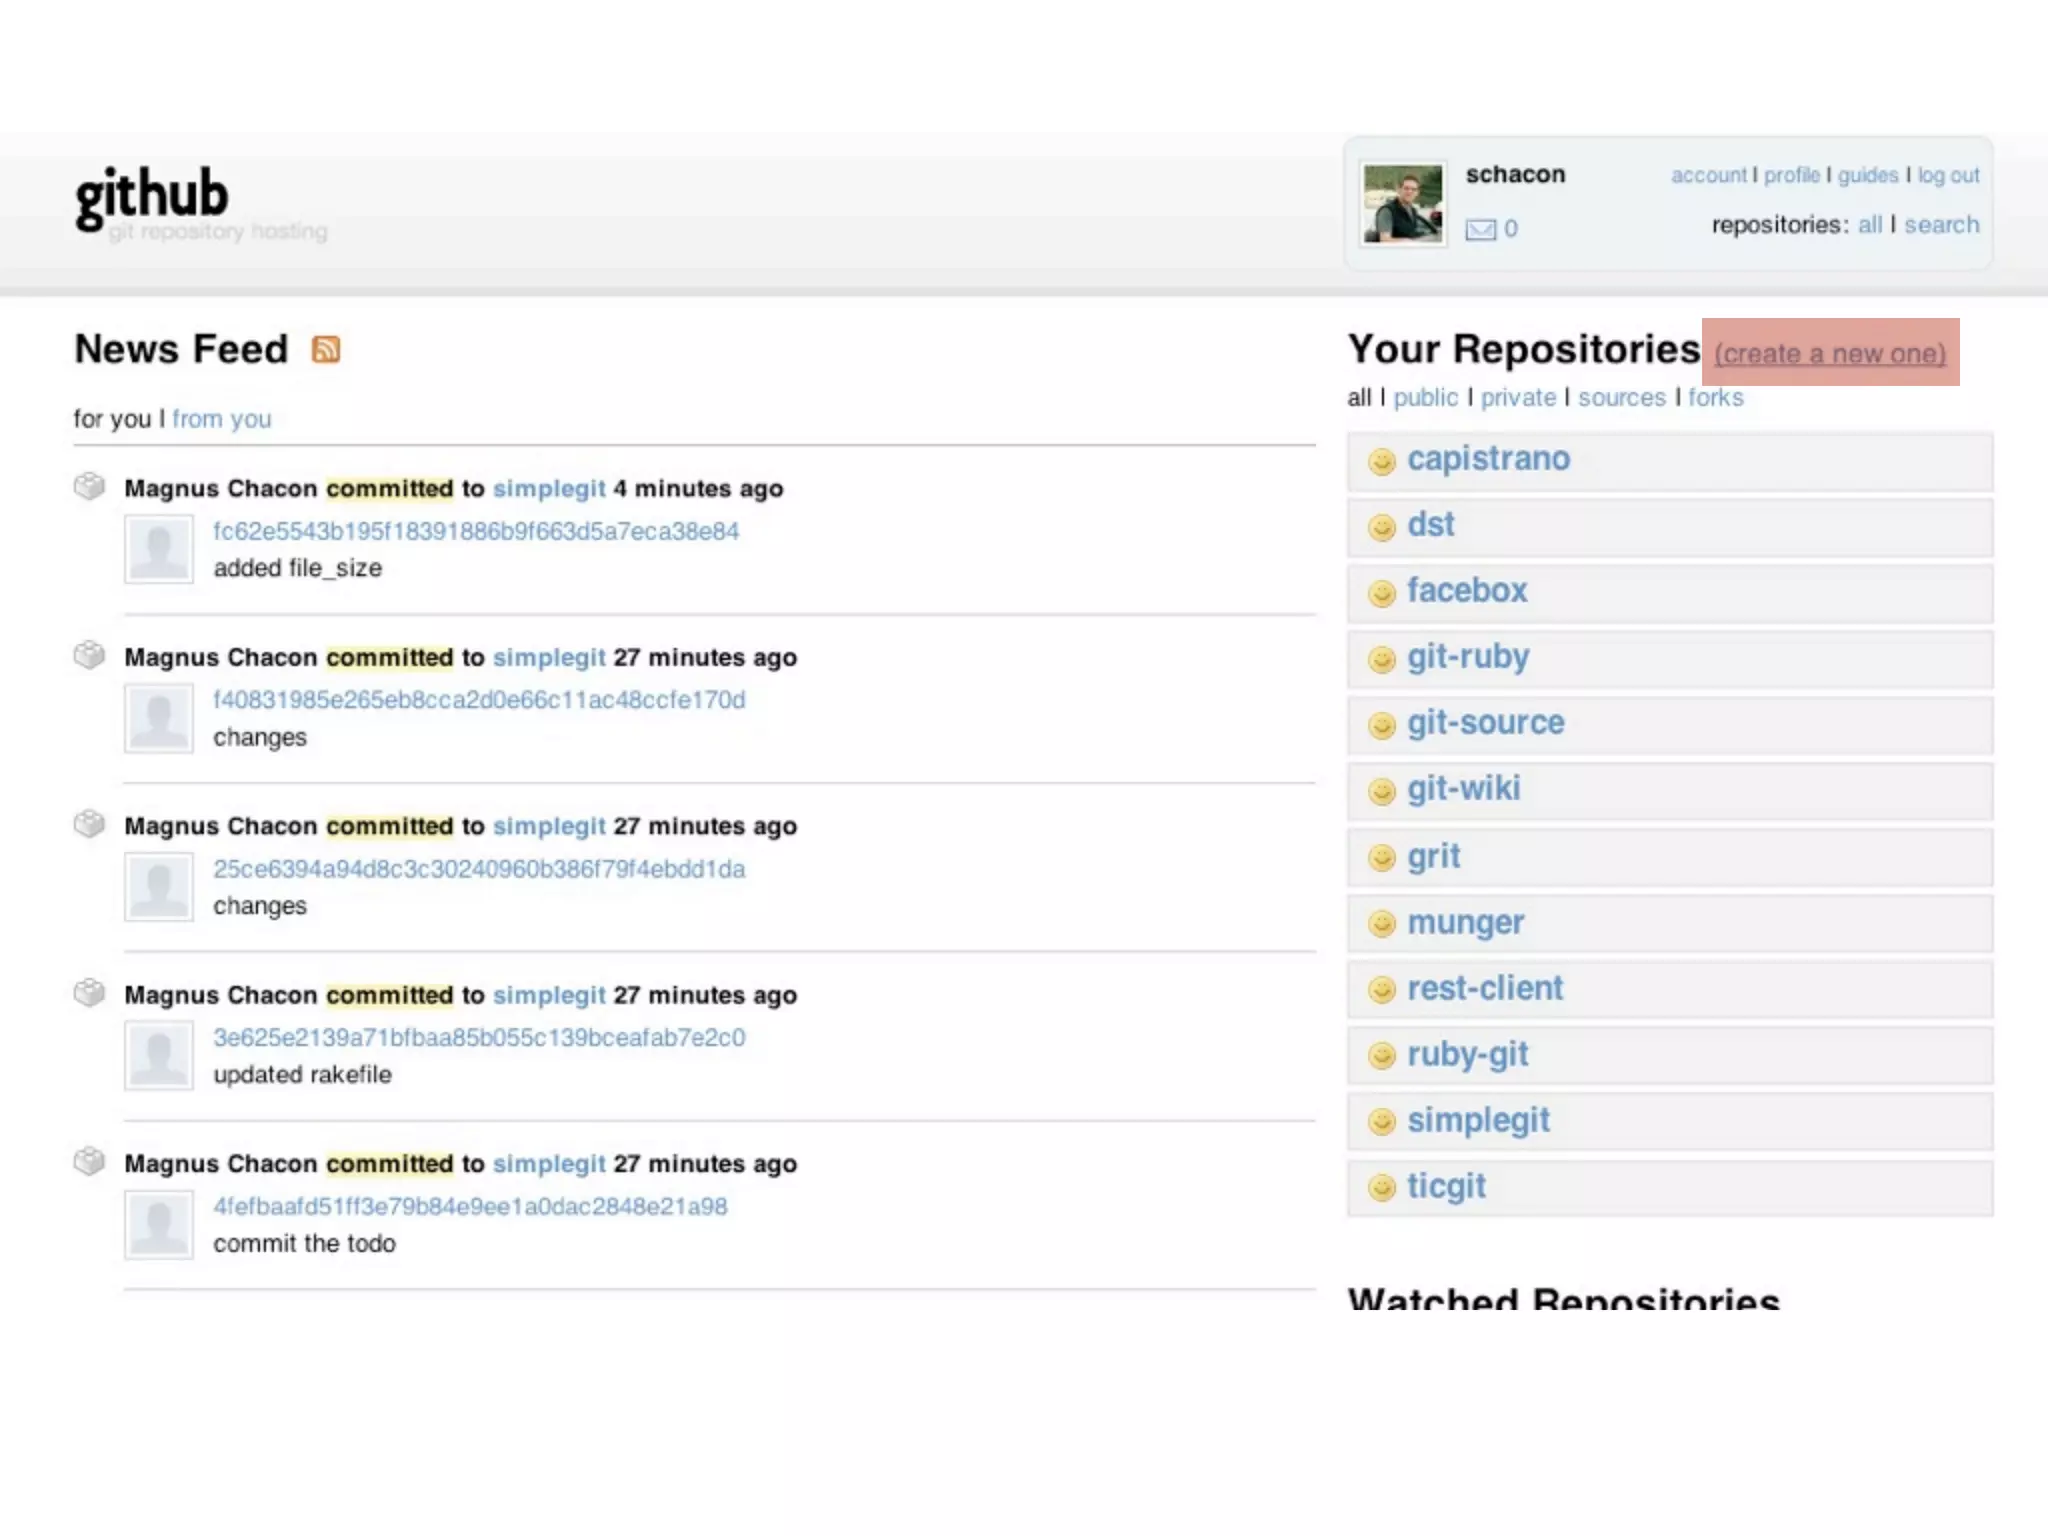This screenshot has width=2048, height=1536.
Task: Click schacon's profile avatar photo
Action: click(x=1403, y=204)
